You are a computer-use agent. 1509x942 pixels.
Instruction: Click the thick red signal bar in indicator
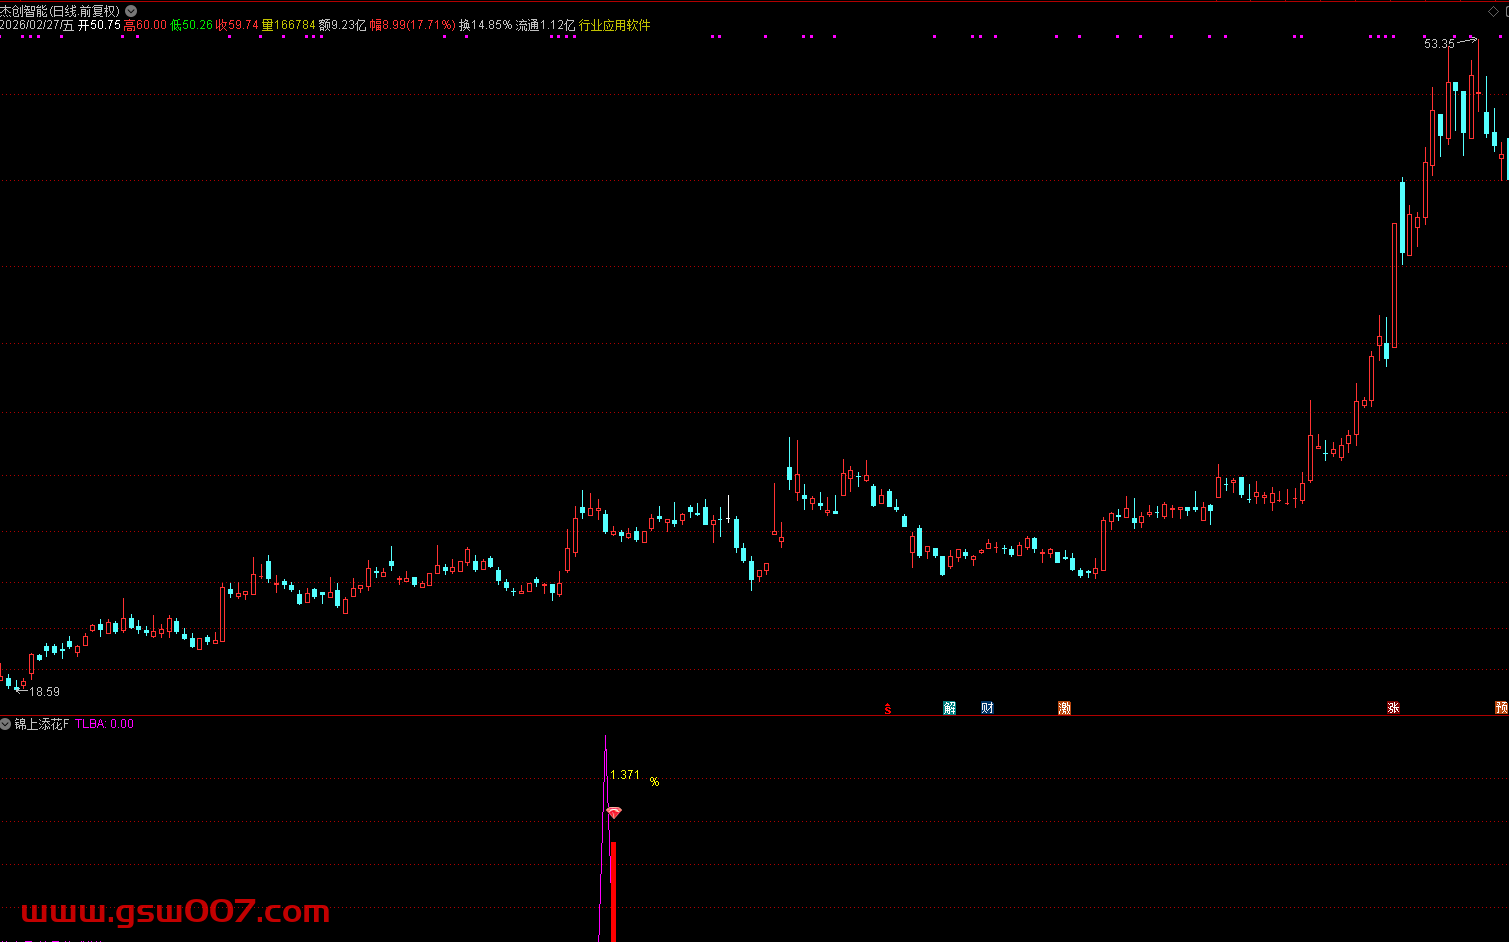613,890
